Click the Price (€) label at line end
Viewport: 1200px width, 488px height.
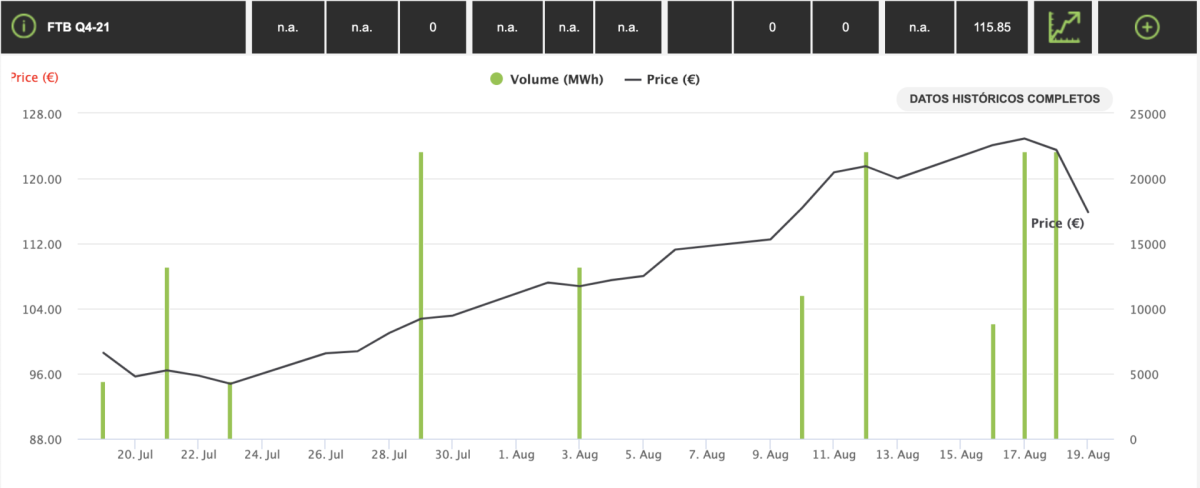pyautogui.click(x=1057, y=224)
